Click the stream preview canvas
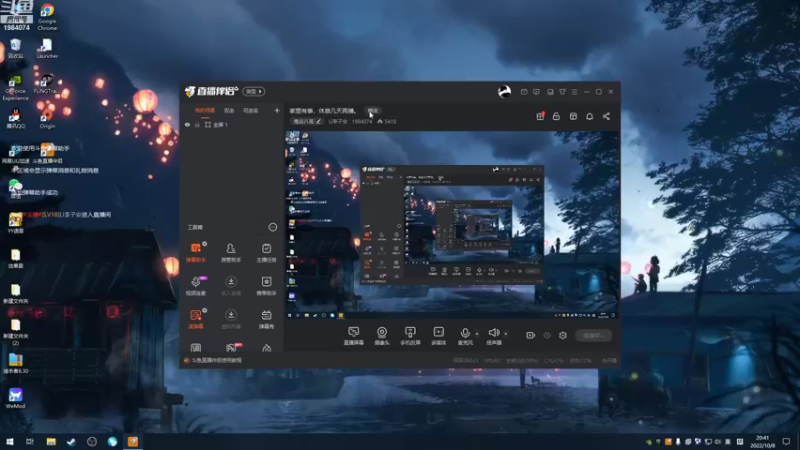800x450 pixels. pos(452,225)
